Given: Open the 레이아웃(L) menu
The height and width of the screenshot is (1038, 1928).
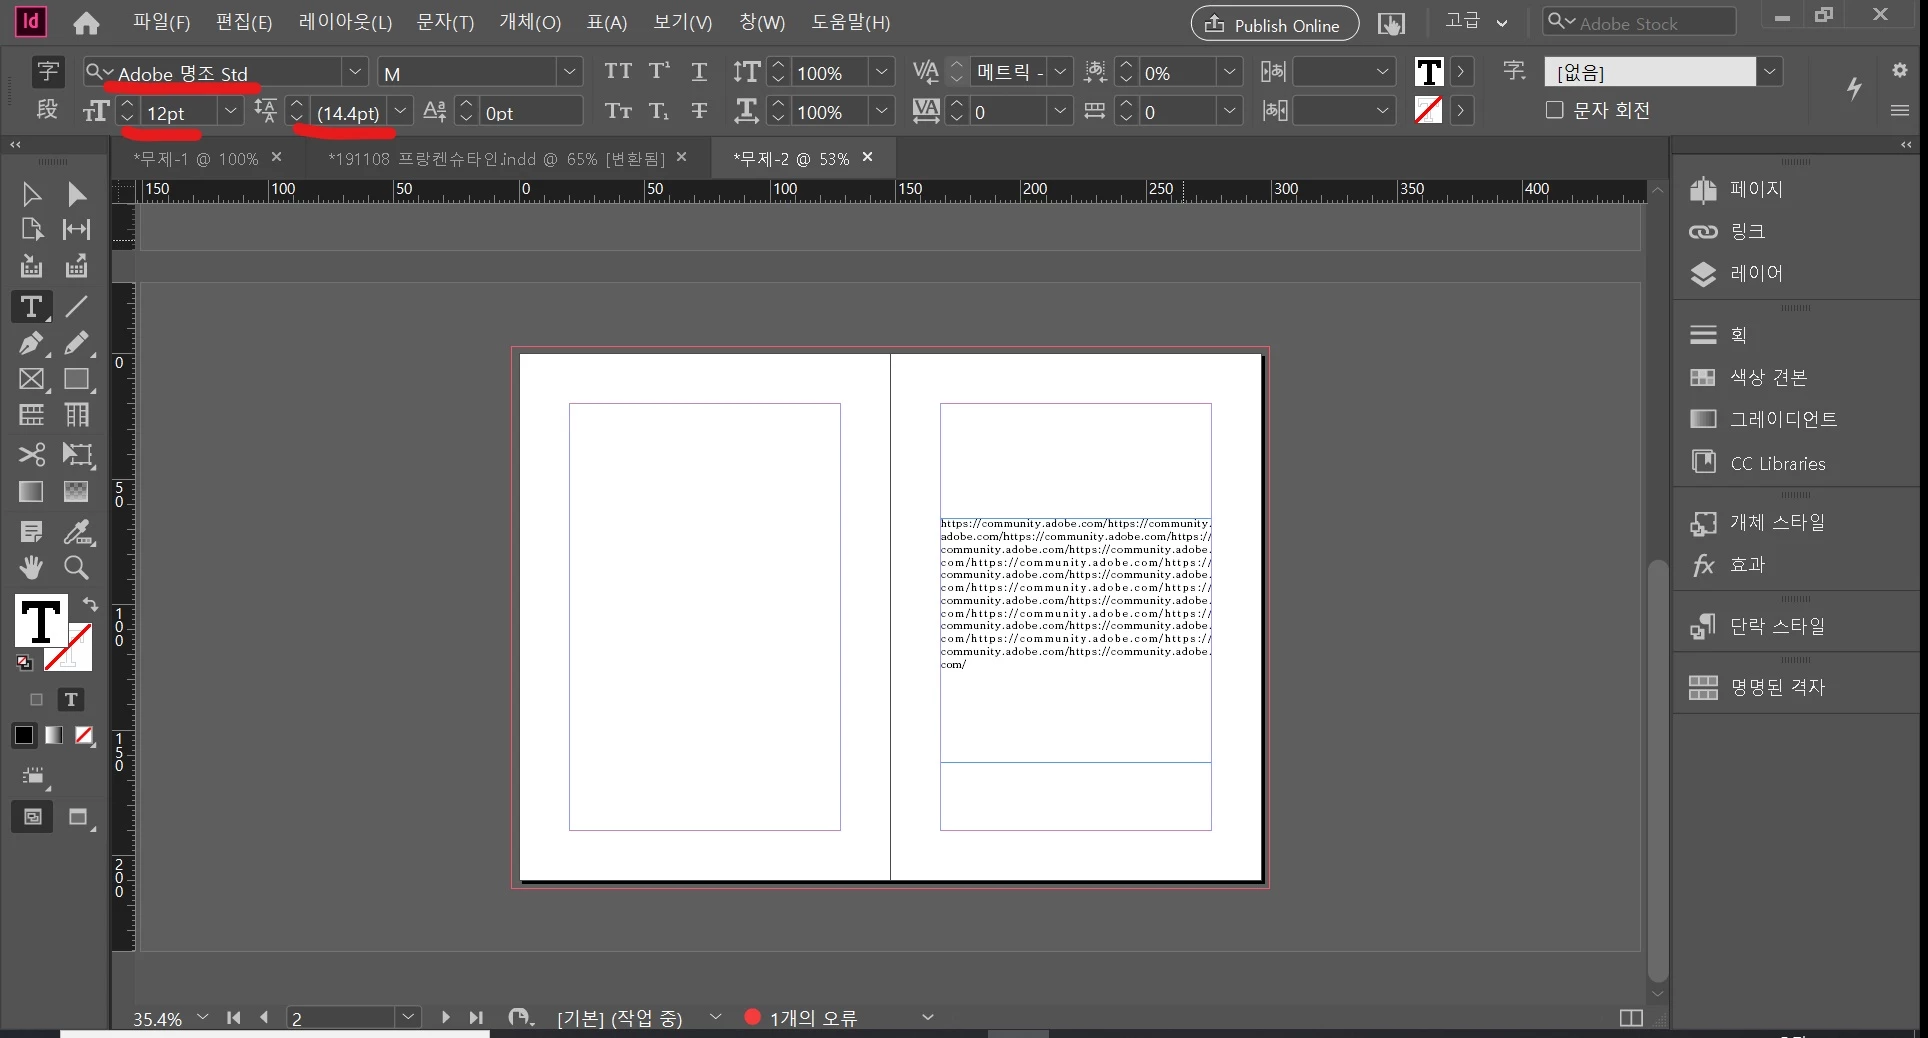Looking at the screenshot, I should [x=345, y=22].
